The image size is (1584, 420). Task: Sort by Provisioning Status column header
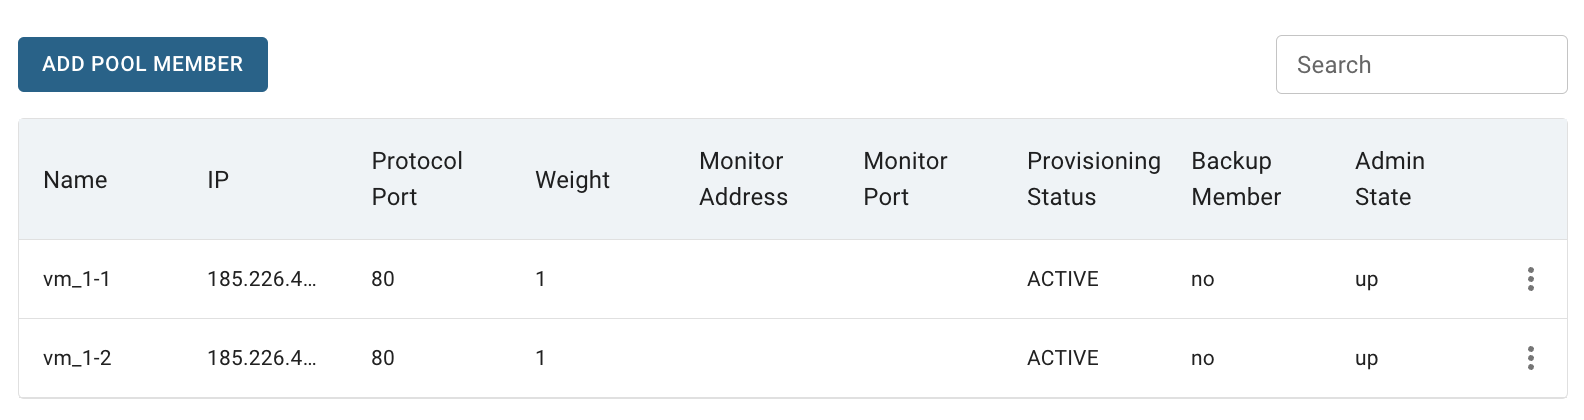click(x=1094, y=179)
